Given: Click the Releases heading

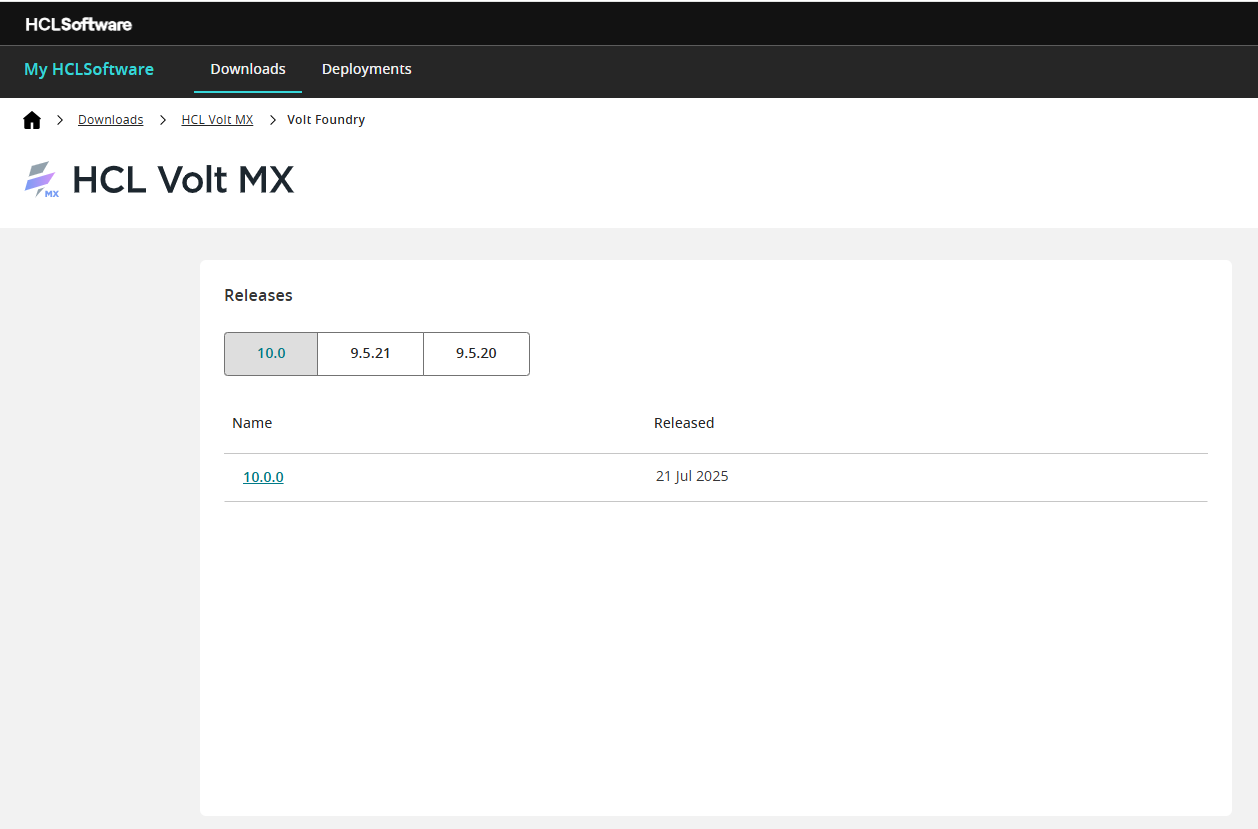Looking at the screenshot, I should (x=258, y=295).
